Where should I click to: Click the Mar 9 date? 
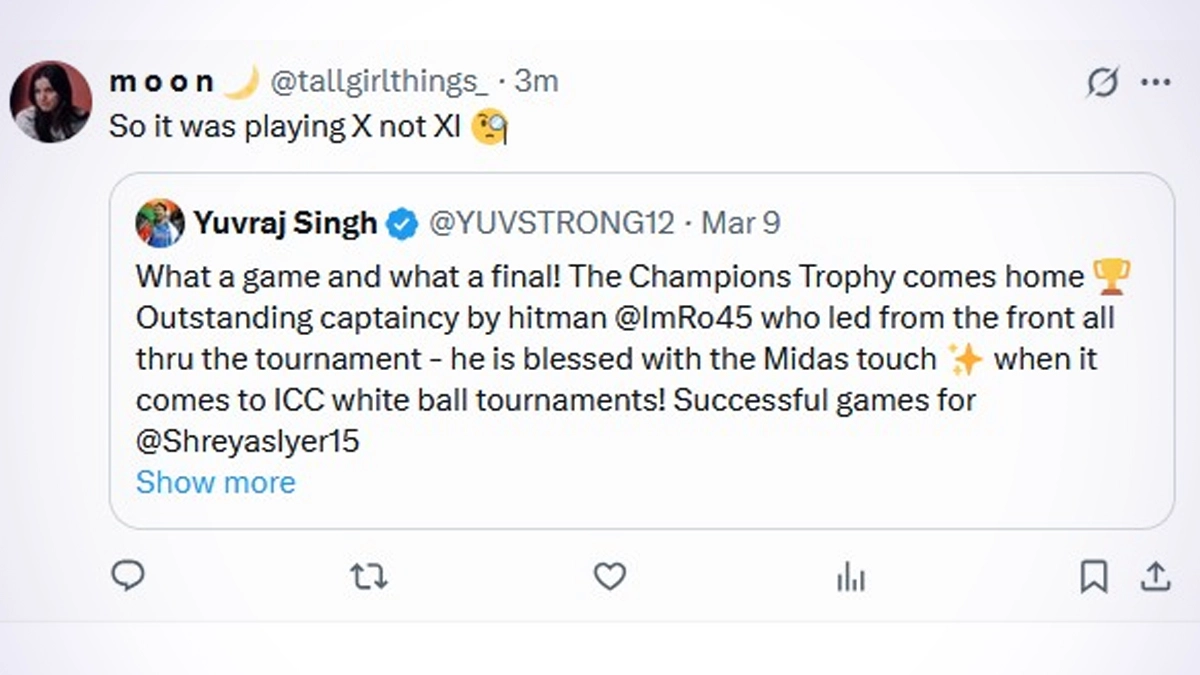[x=740, y=223]
